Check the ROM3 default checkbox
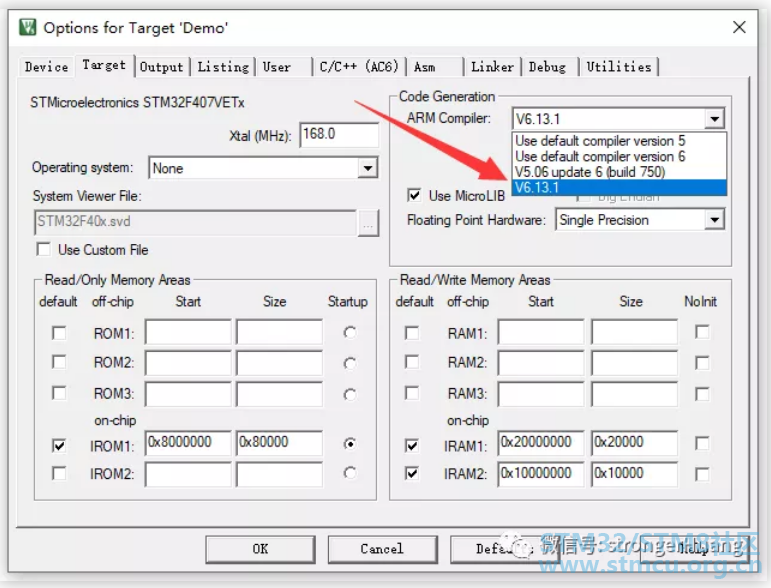Screen dimensions: 771x588 coord(59,393)
